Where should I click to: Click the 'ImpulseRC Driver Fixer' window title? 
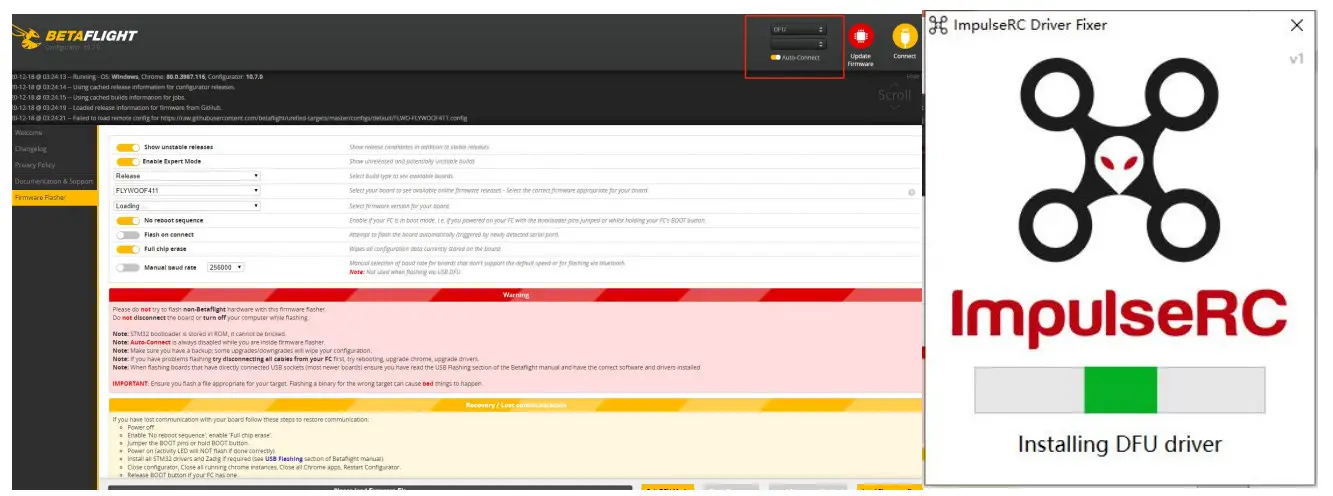(x=1030, y=25)
